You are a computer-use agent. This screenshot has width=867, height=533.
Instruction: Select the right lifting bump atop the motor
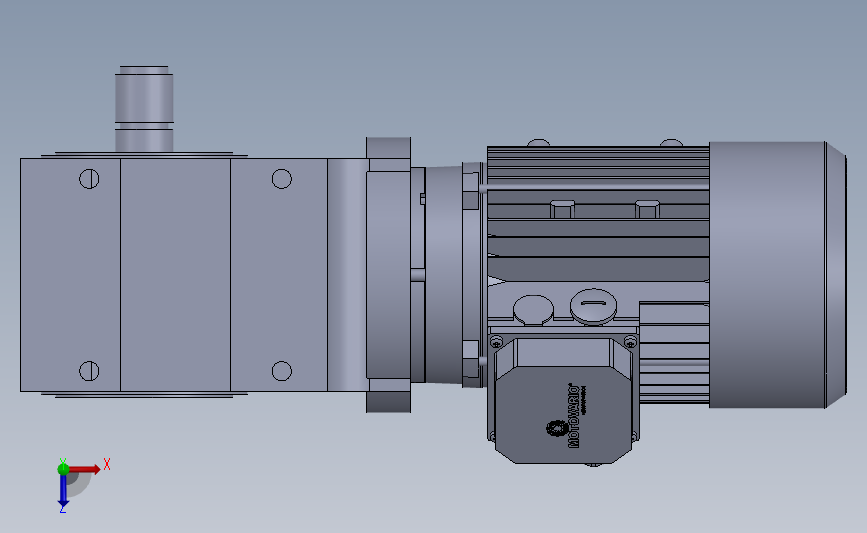pos(671,143)
